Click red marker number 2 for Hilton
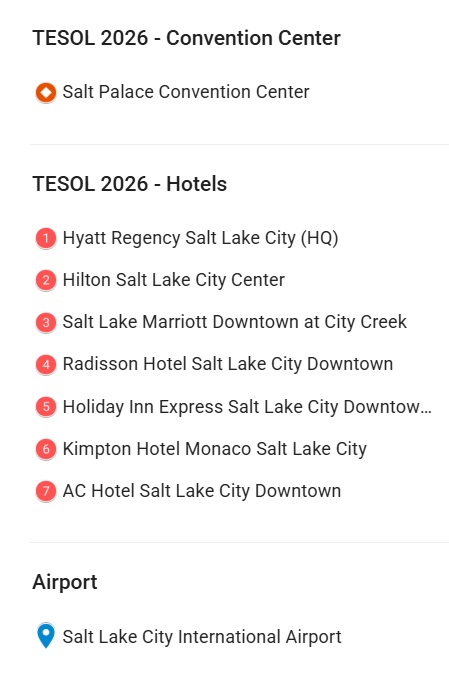449x682 pixels. coord(46,281)
